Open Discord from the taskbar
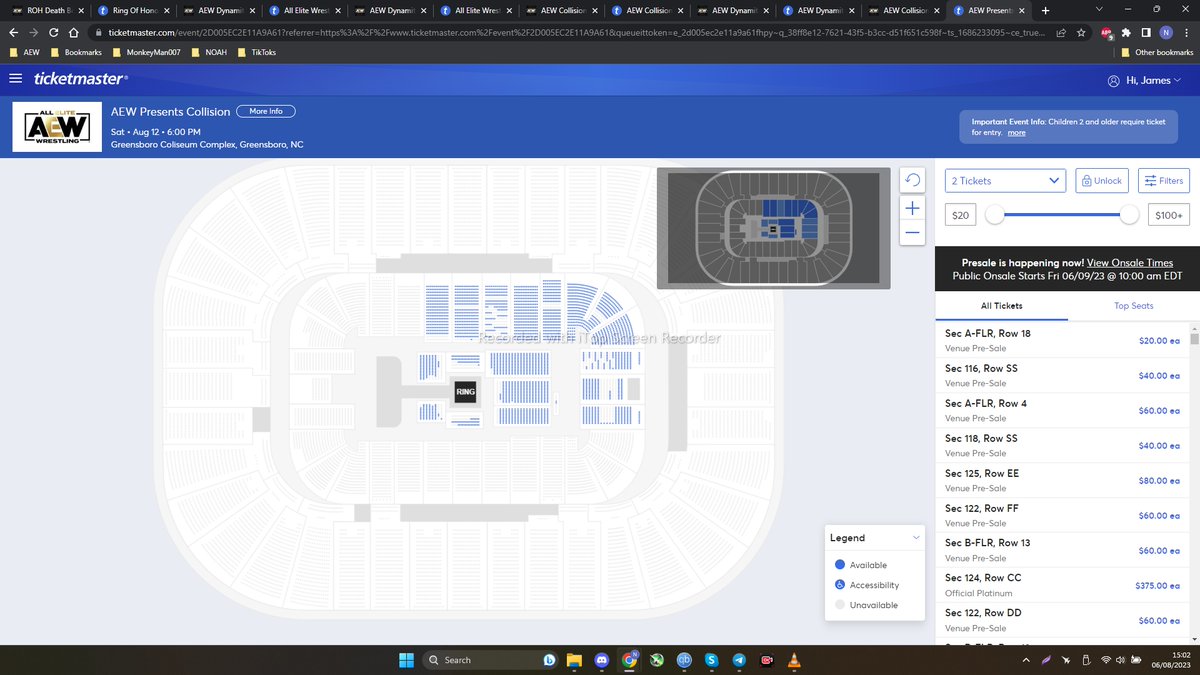This screenshot has width=1200, height=675. (x=602, y=660)
